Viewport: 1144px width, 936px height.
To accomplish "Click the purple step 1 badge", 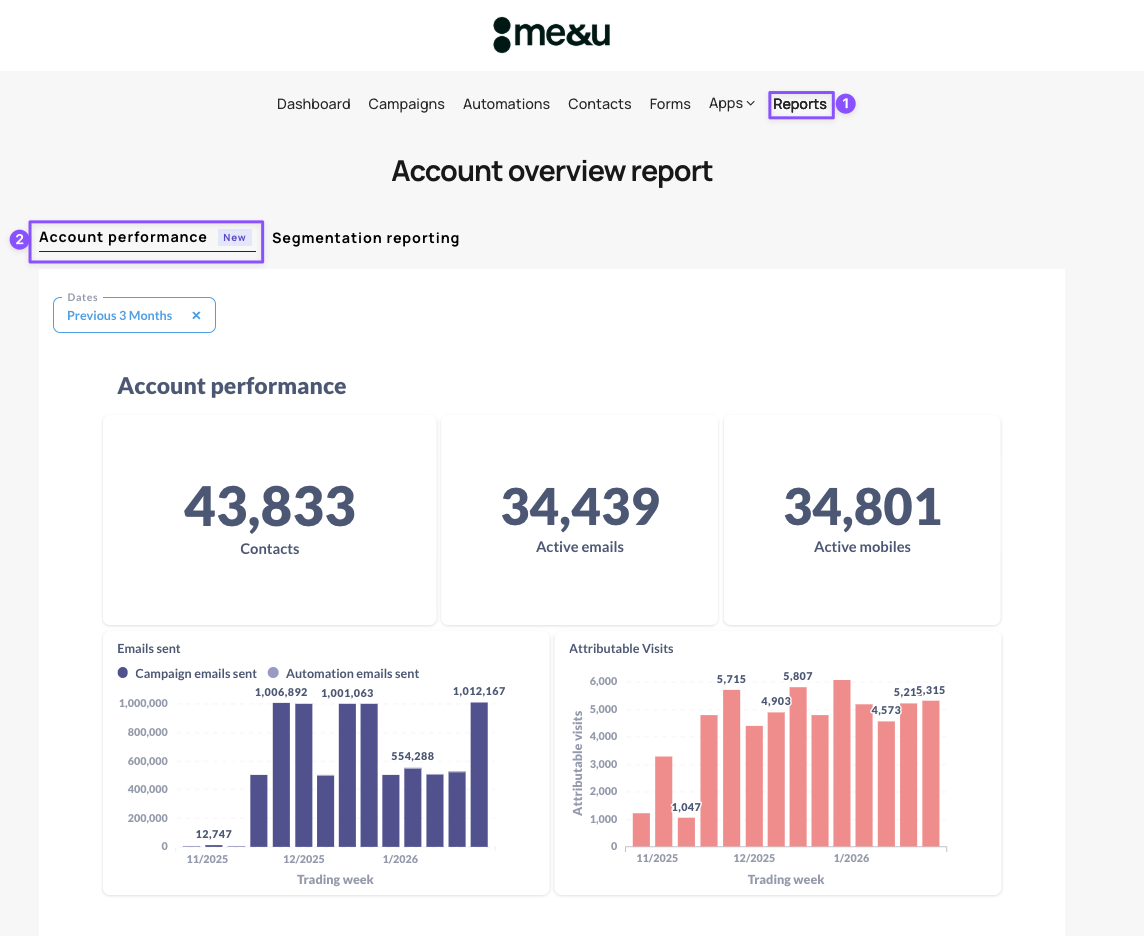I will tap(846, 103).
